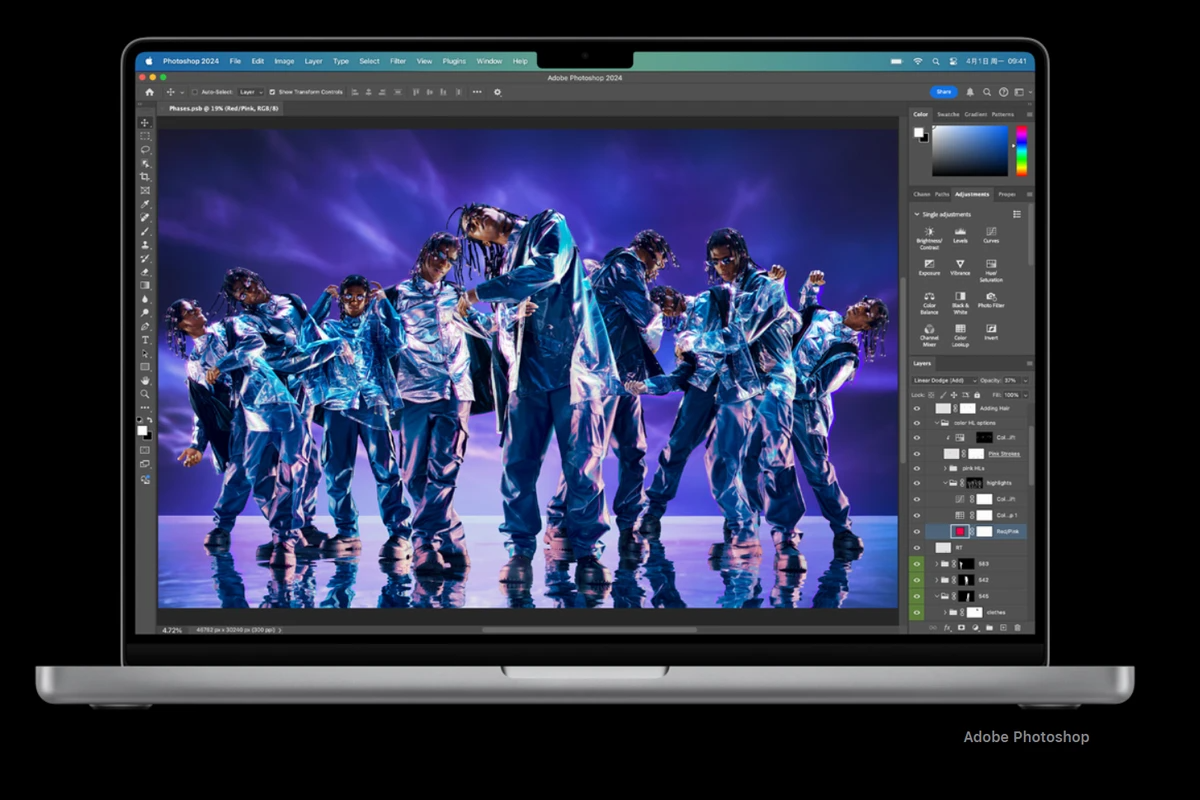Add an Invert adjustment
This screenshot has height=800, width=1200.
coord(991,332)
